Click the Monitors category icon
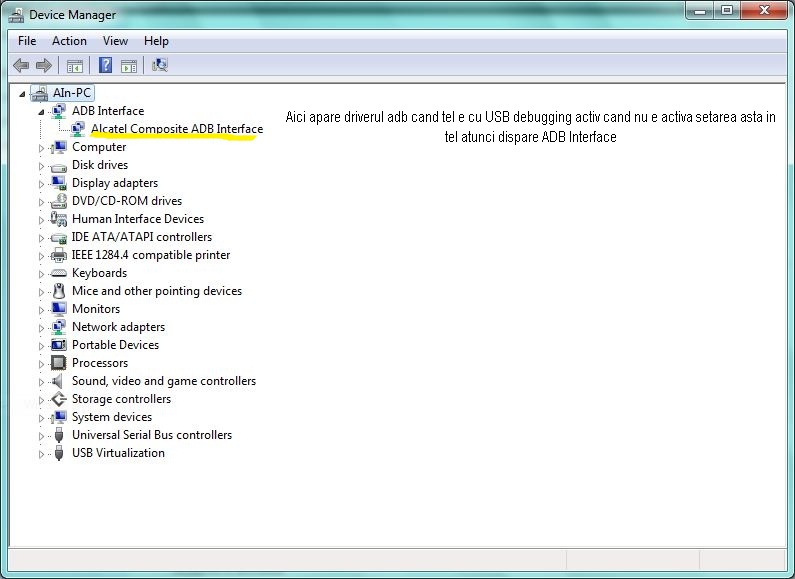 pyautogui.click(x=59, y=309)
